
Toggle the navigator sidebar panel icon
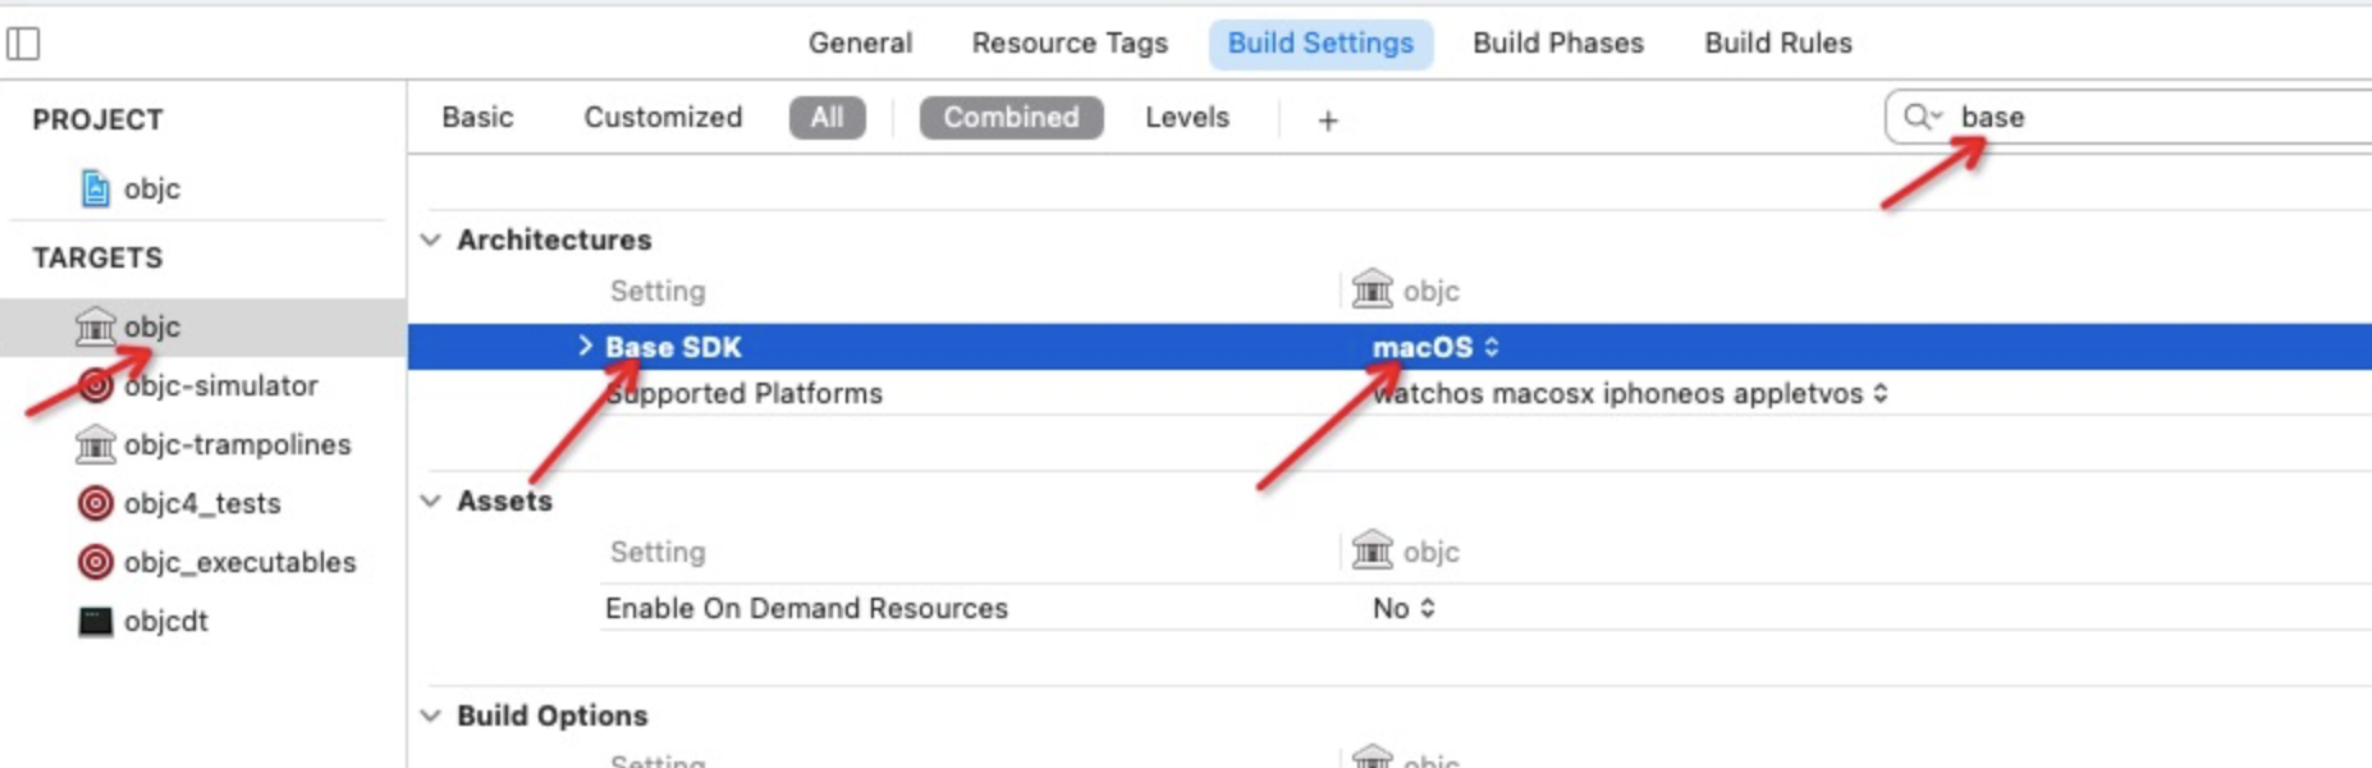(23, 44)
